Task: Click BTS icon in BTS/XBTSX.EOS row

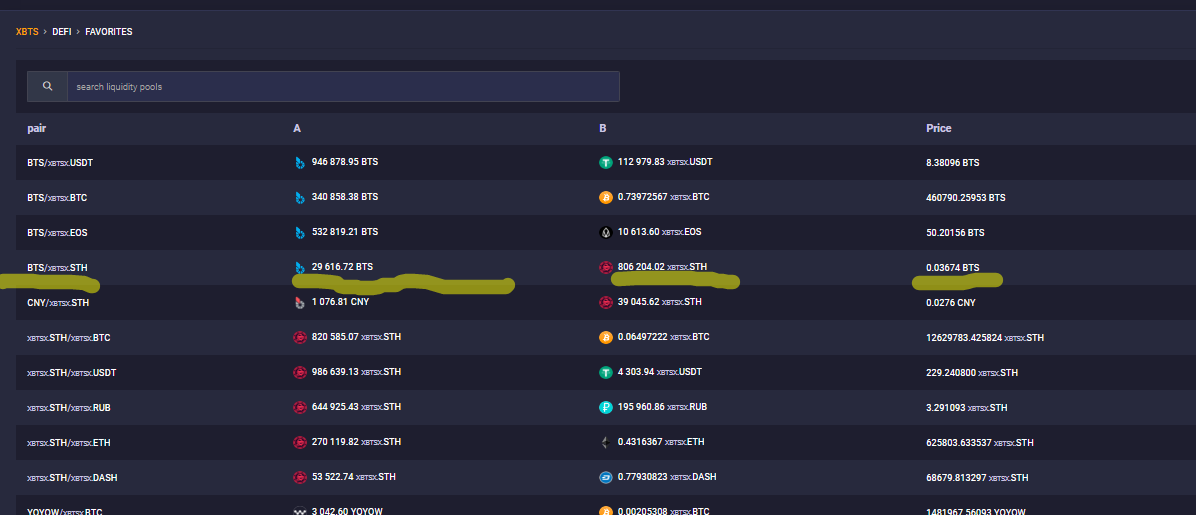Action: coord(300,233)
